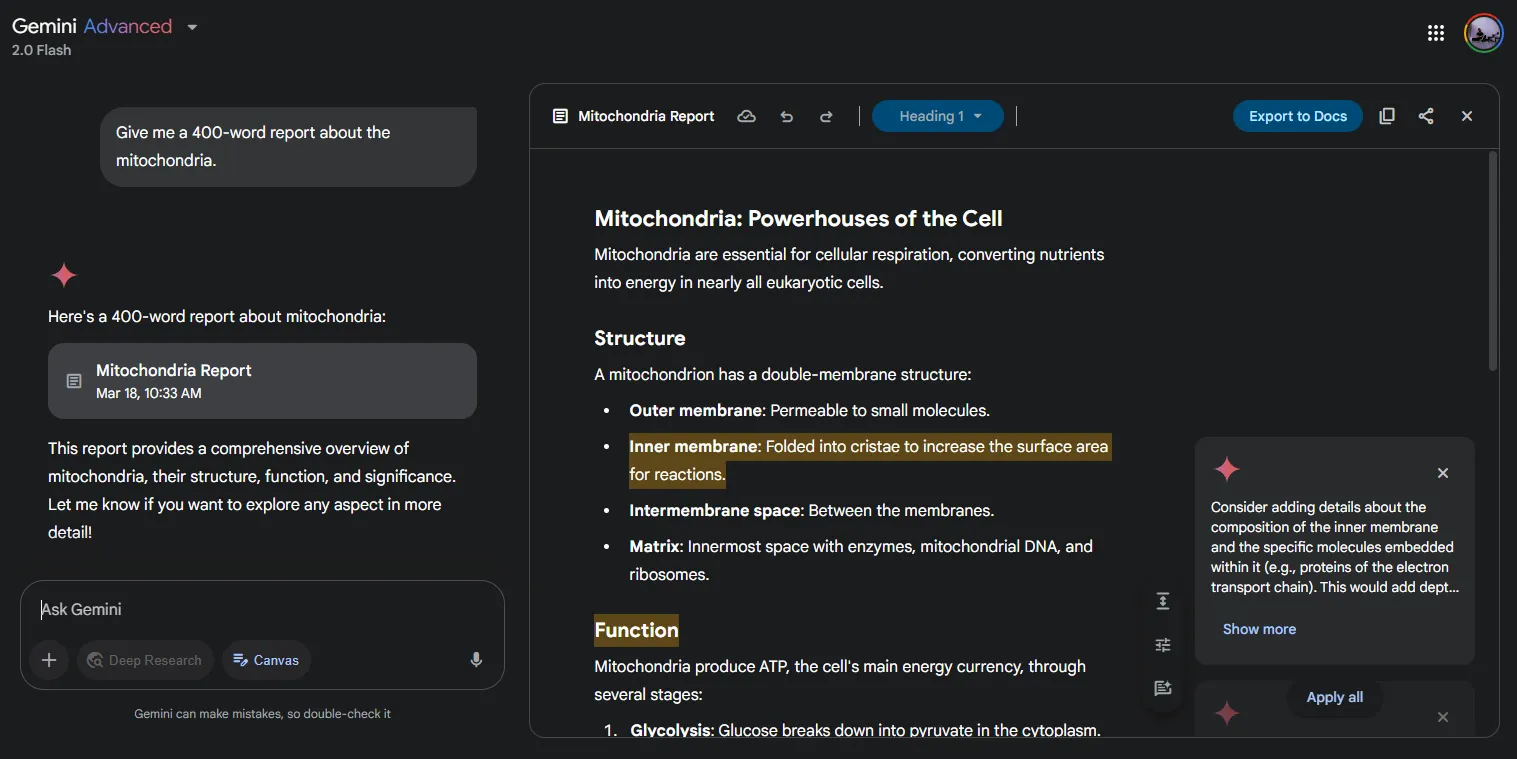The image size is (1517, 759).
Task: Open the Heading 1 style dropdown
Action: click(x=938, y=116)
